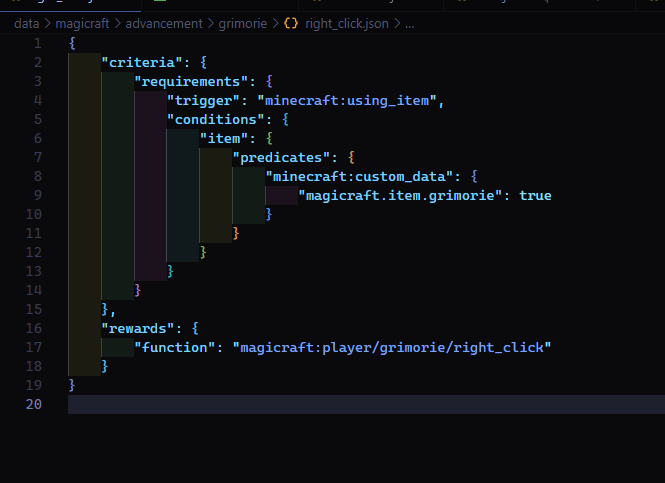The width and height of the screenshot is (665, 483).
Task: Click the JSON braces icon in breadcrumb
Action: pos(291,24)
